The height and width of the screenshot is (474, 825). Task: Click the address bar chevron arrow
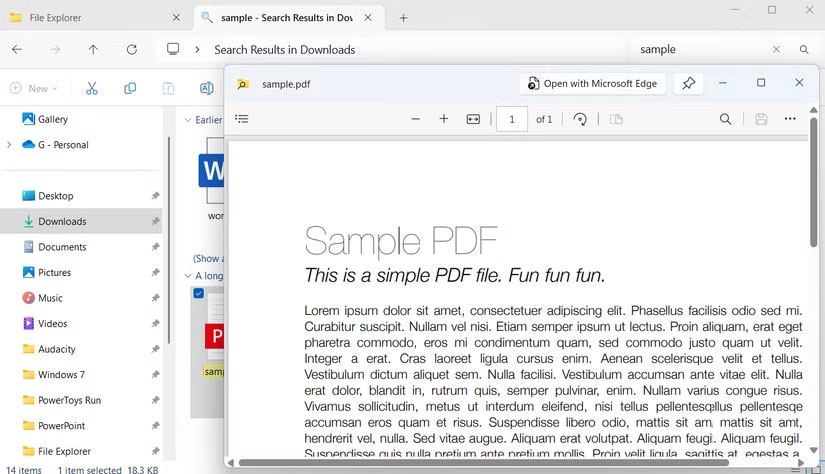(197, 49)
